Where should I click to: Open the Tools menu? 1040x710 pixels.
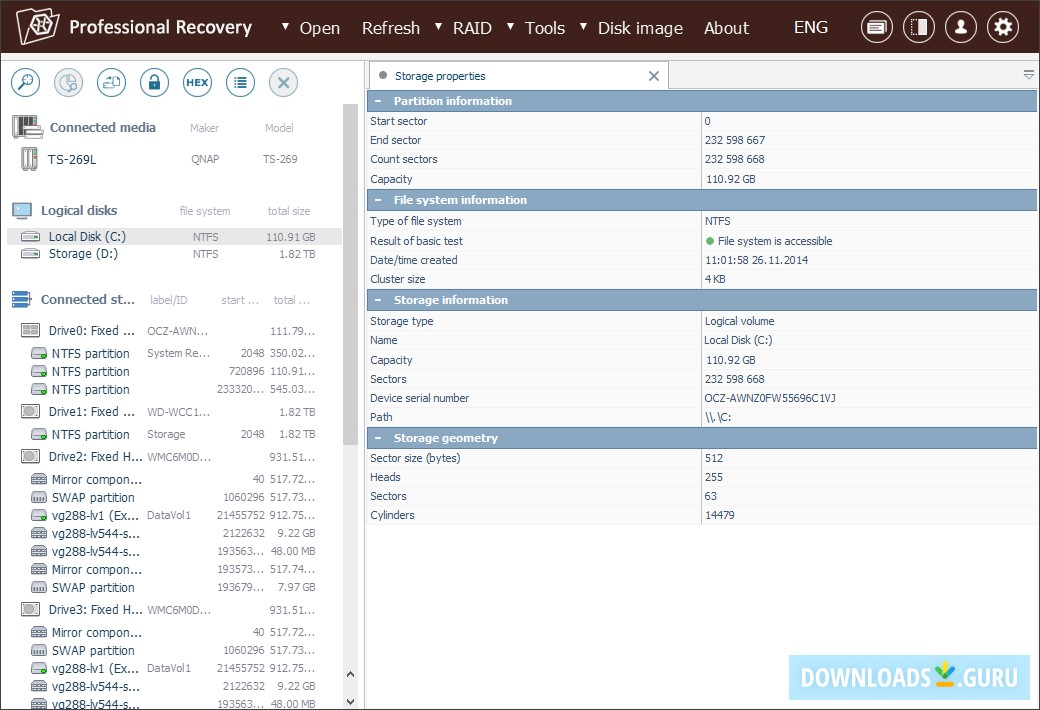click(544, 28)
